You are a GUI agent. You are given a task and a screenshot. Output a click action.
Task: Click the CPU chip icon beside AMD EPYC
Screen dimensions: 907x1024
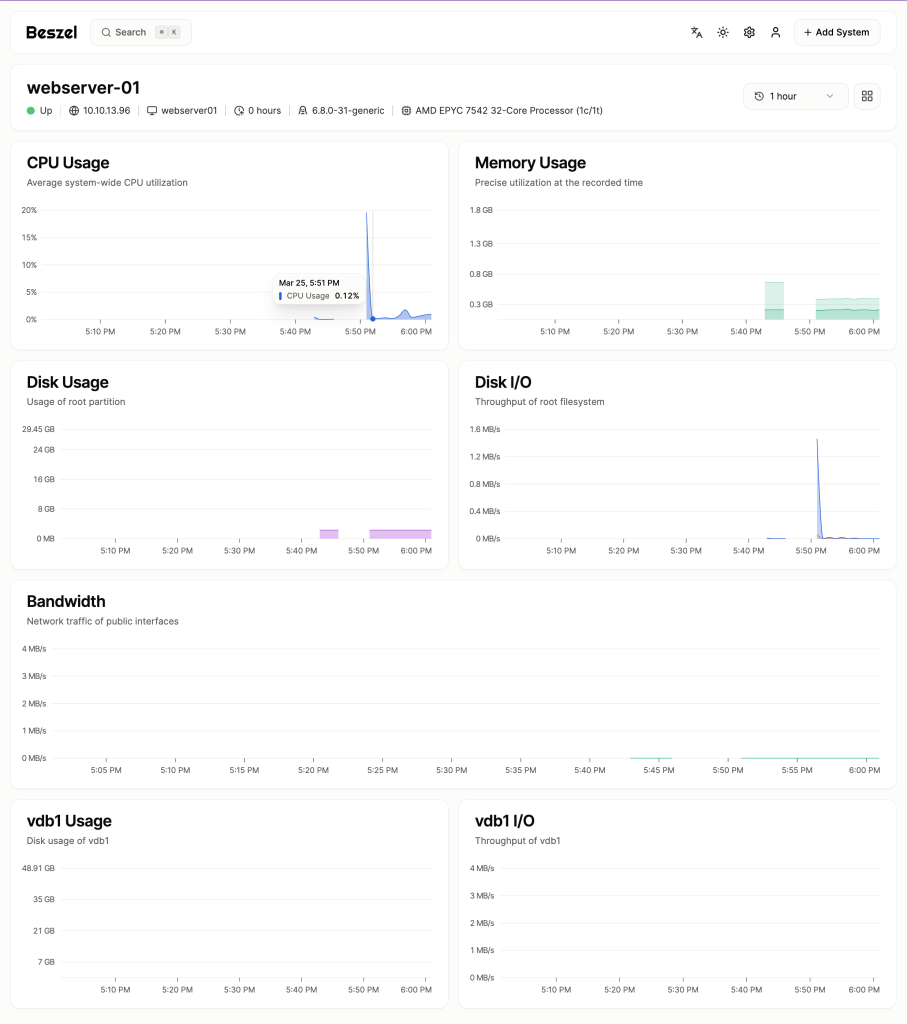click(406, 111)
